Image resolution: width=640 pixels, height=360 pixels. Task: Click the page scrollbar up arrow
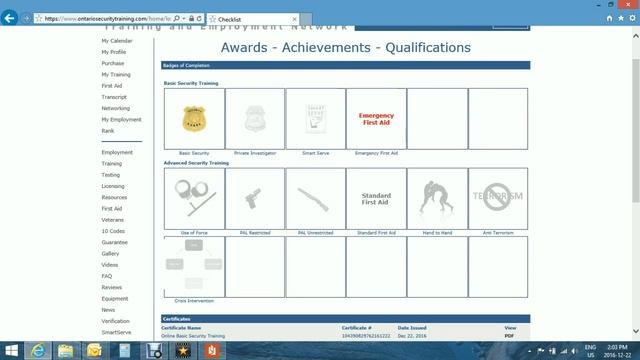point(636,36)
